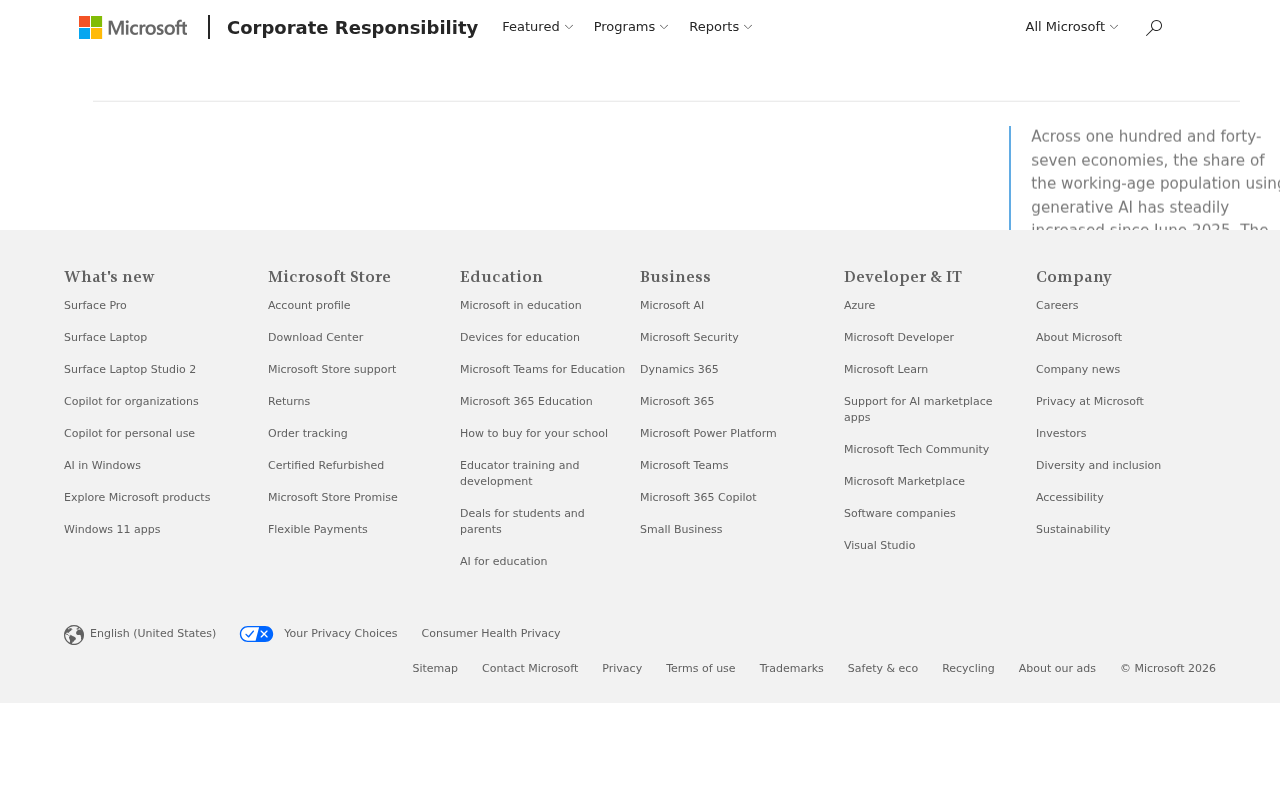The width and height of the screenshot is (1280, 800).
Task: Open Microsoft Teams for Education
Action: pos(542,370)
